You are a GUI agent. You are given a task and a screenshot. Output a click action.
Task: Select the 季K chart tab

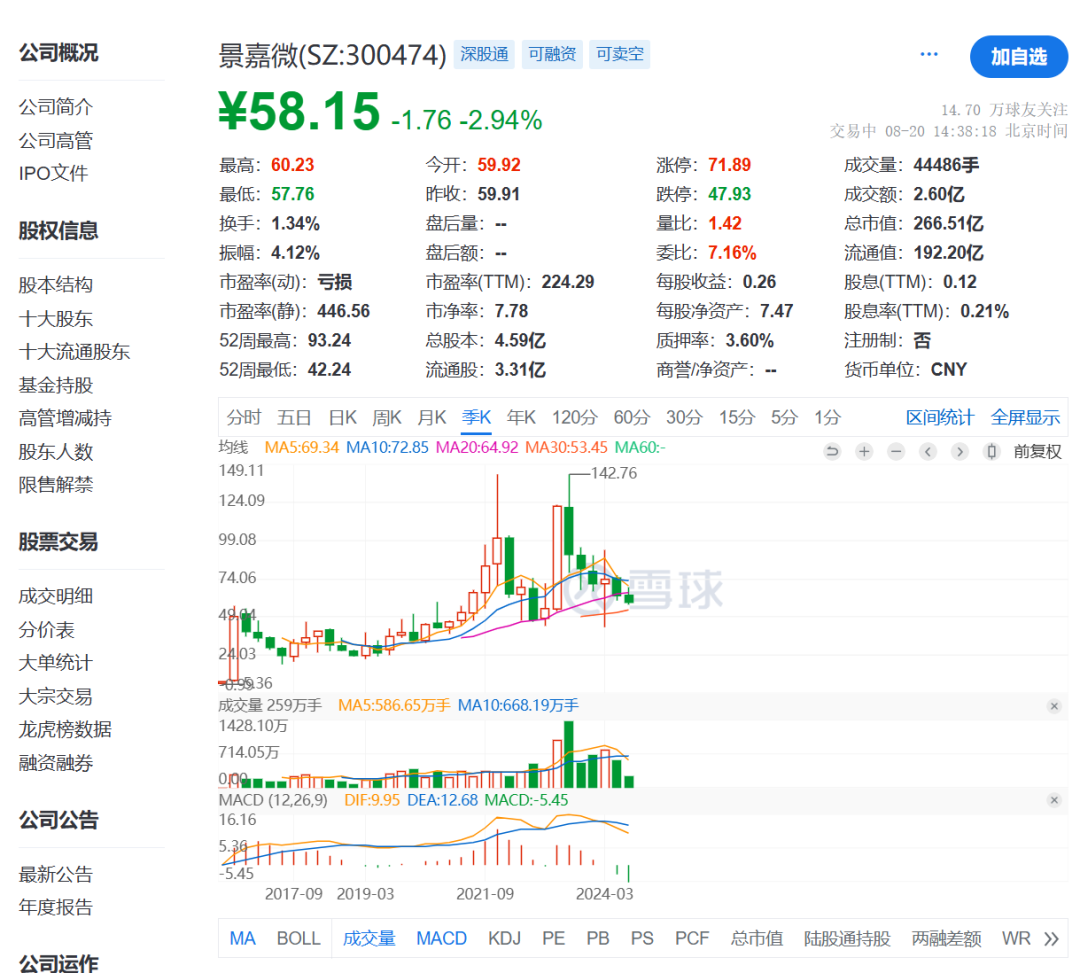(476, 417)
